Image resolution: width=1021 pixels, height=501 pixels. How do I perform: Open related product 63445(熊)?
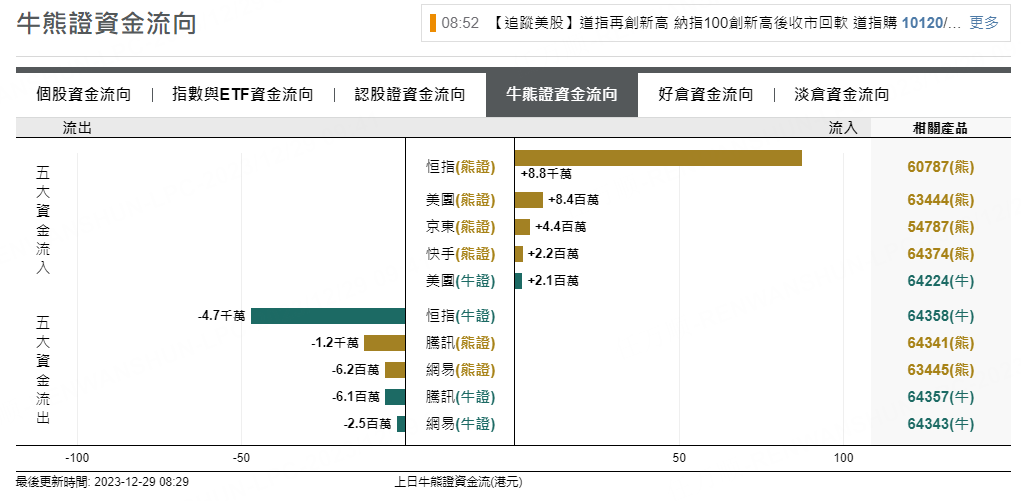coord(940,370)
